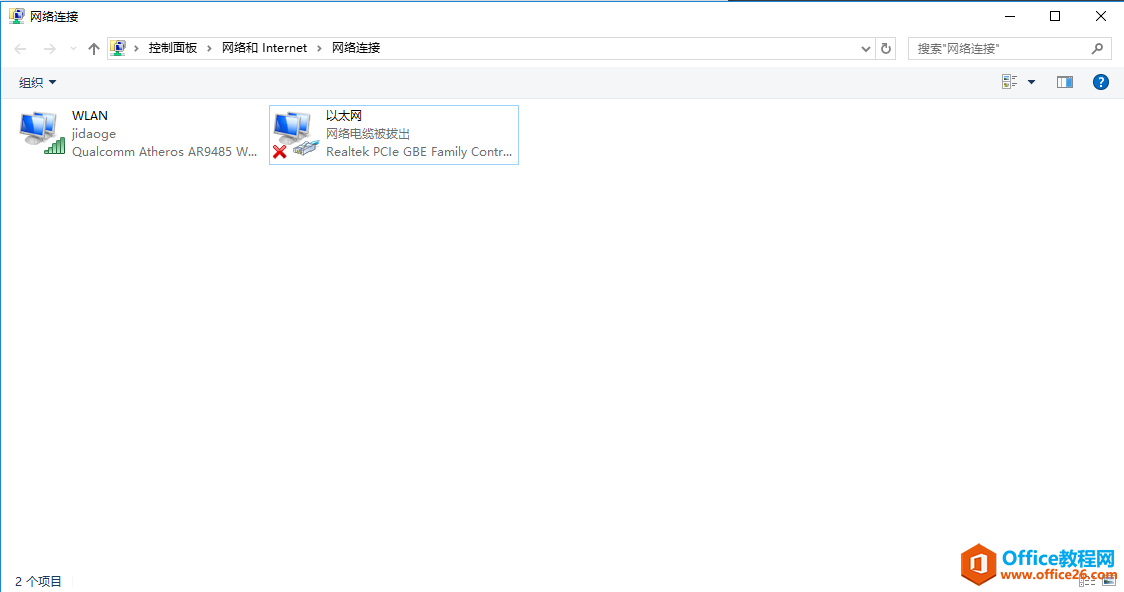
Task: Click the search magnifier icon
Action: pyautogui.click(x=1097, y=49)
